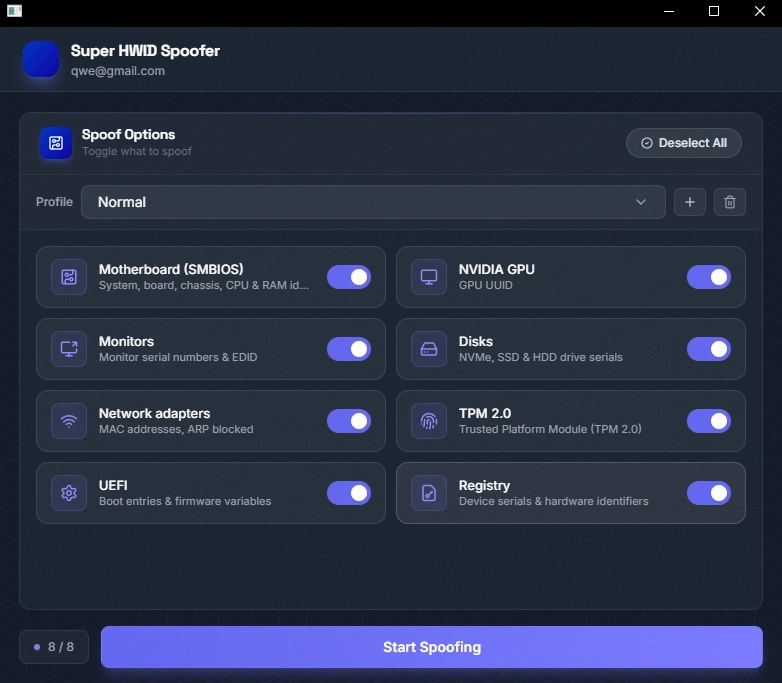
Task: Add a new profile with plus button
Action: [x=690, y=202]
